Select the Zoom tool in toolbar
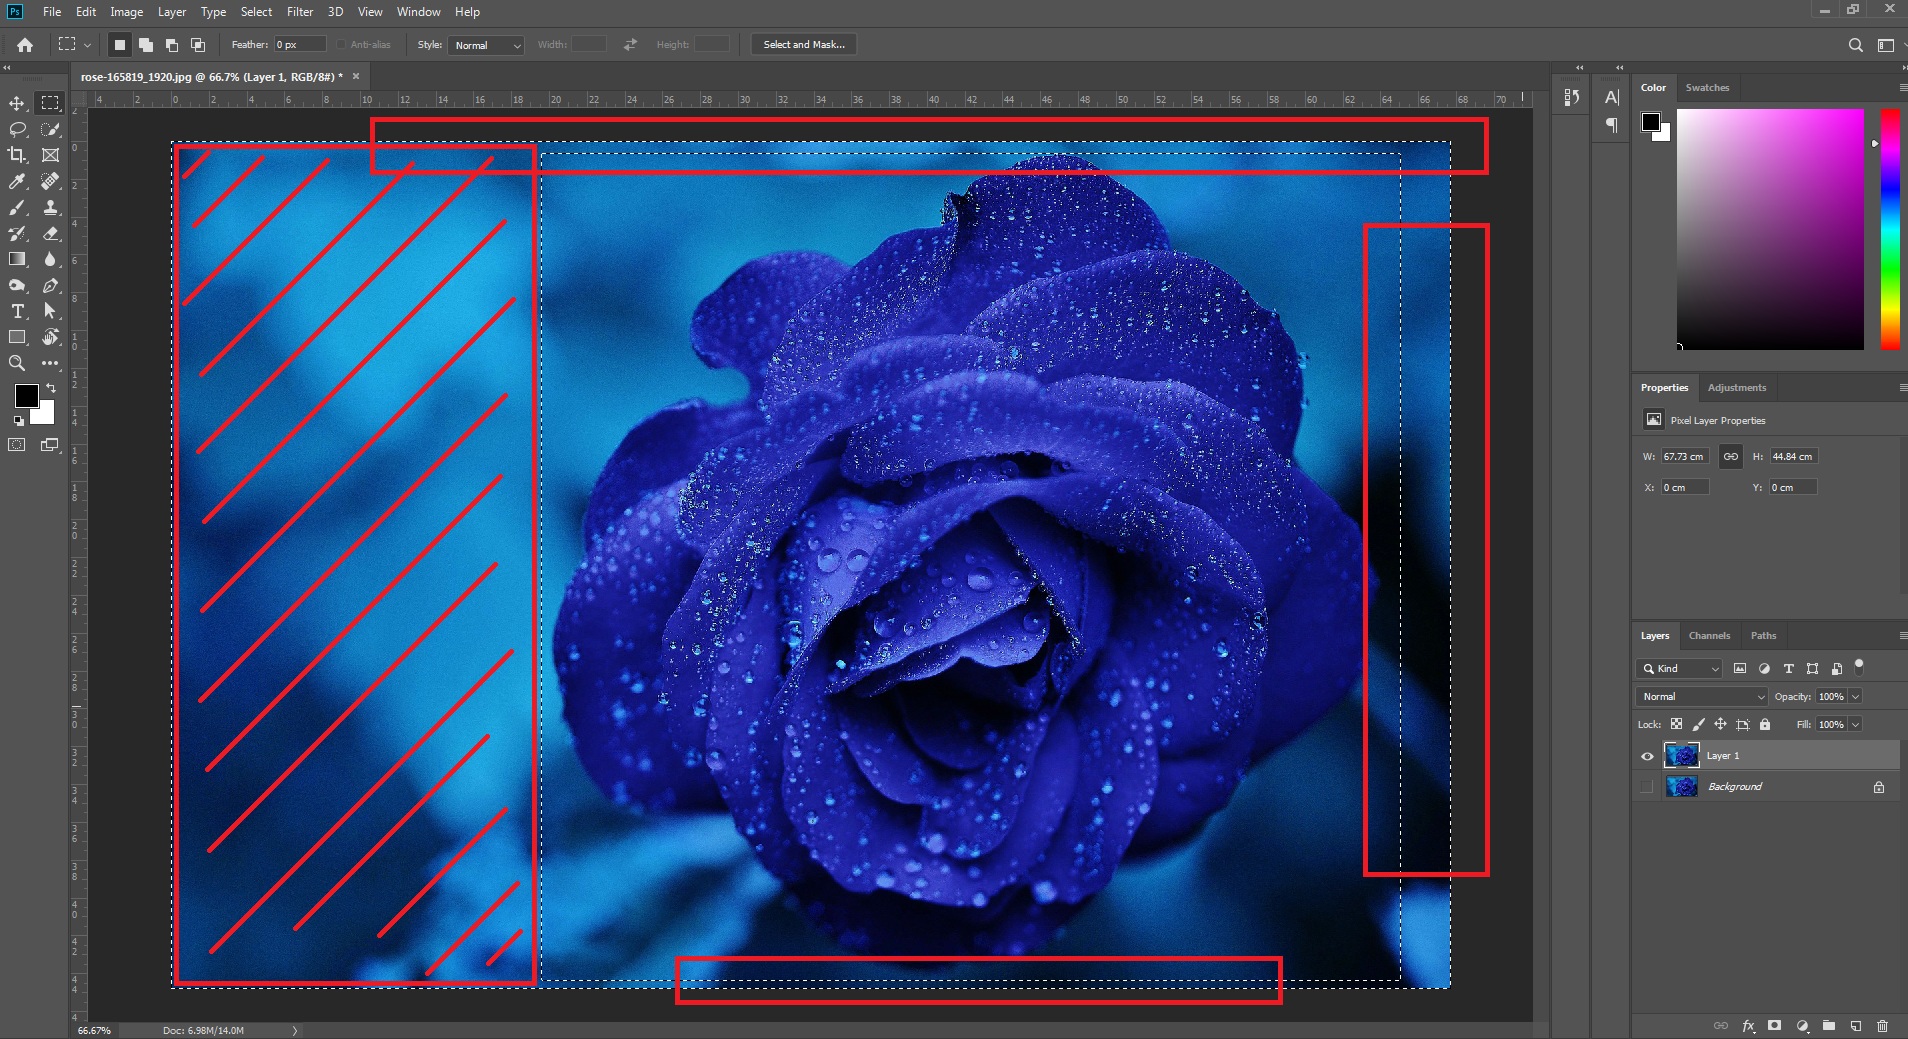Viewport: 1908px width, 1039px height. click(x=17, y=363)
